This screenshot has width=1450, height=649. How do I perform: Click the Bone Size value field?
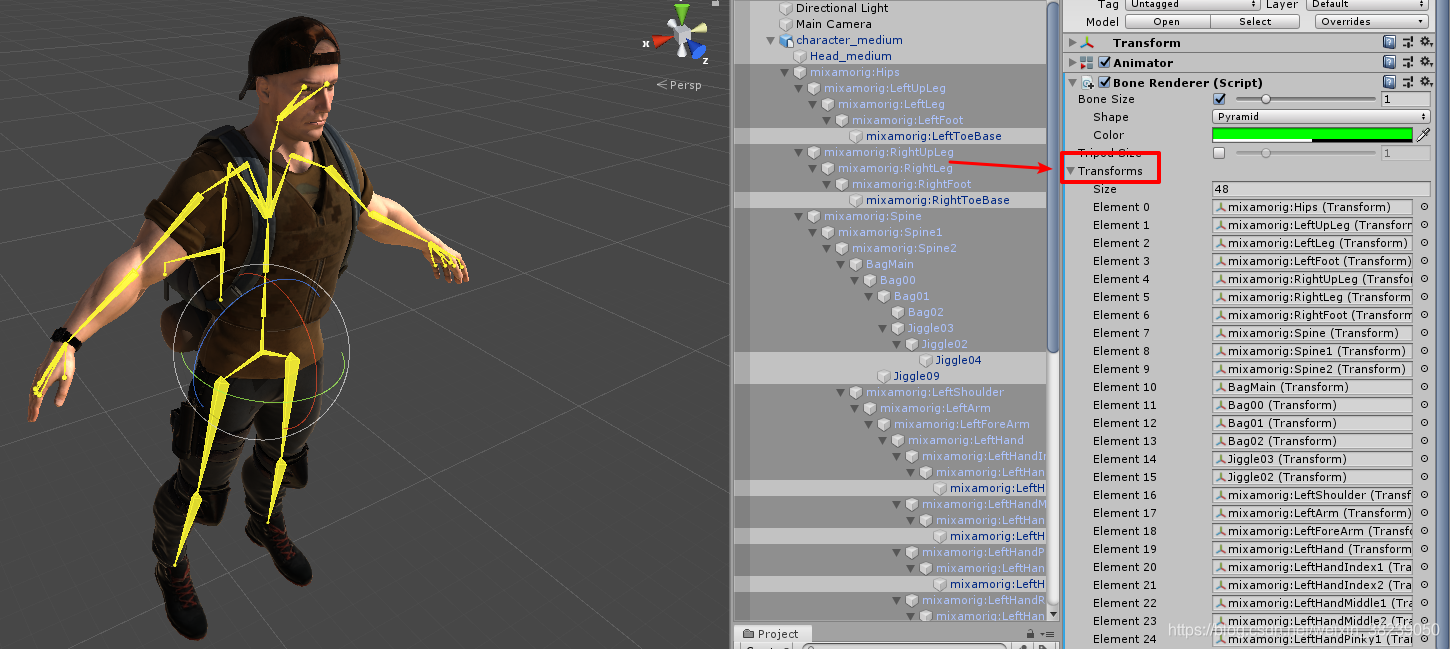coord(1405,99)
